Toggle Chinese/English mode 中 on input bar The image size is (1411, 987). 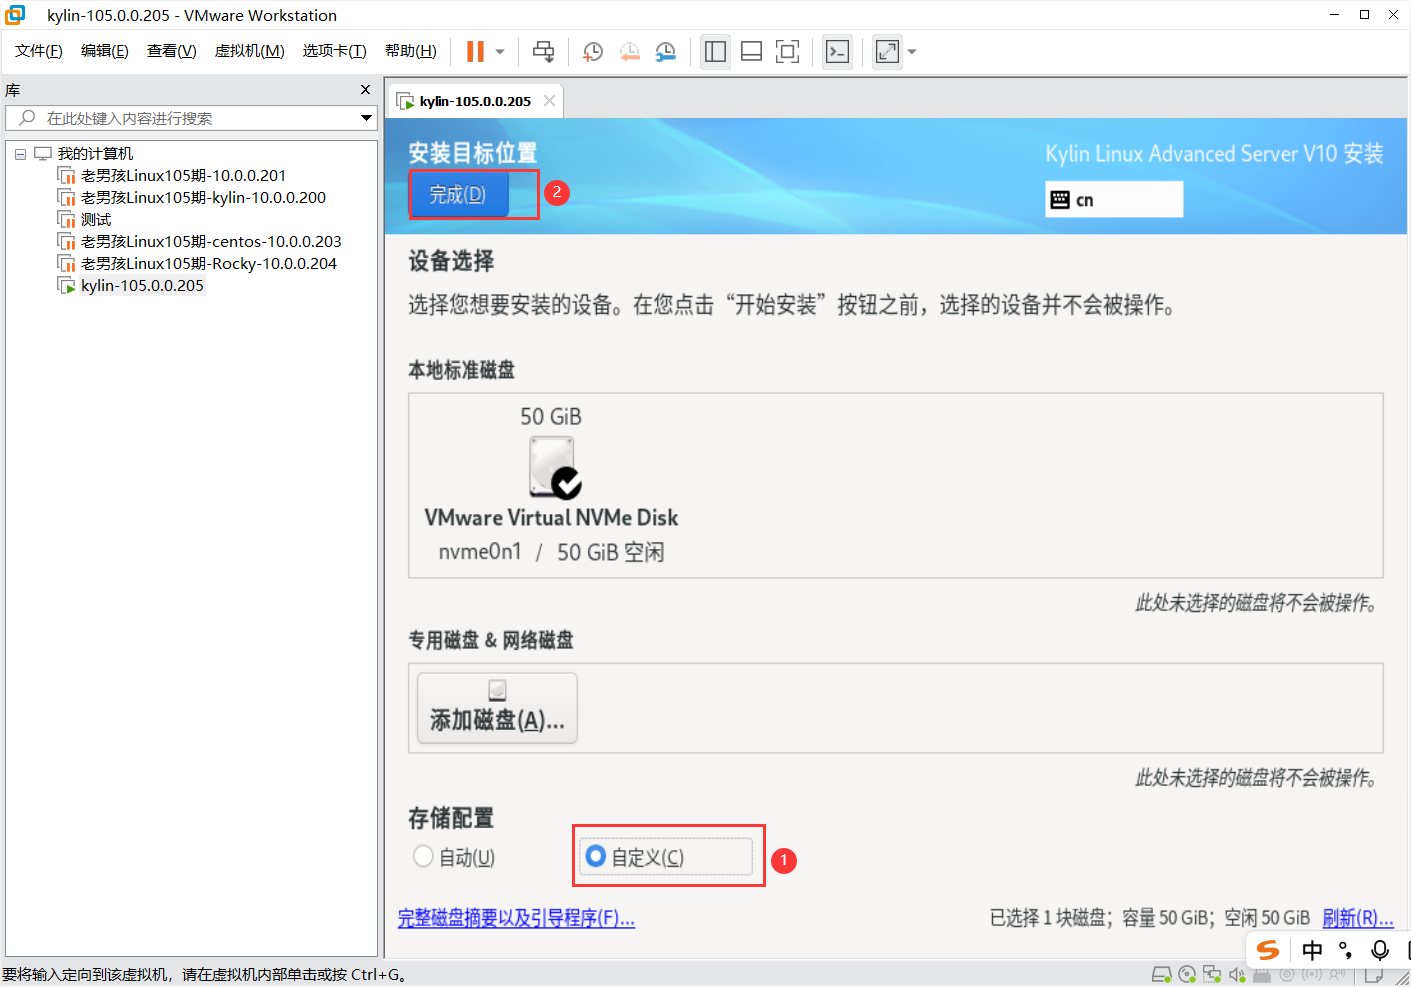pyautogui.click(x=1312, y=950)
